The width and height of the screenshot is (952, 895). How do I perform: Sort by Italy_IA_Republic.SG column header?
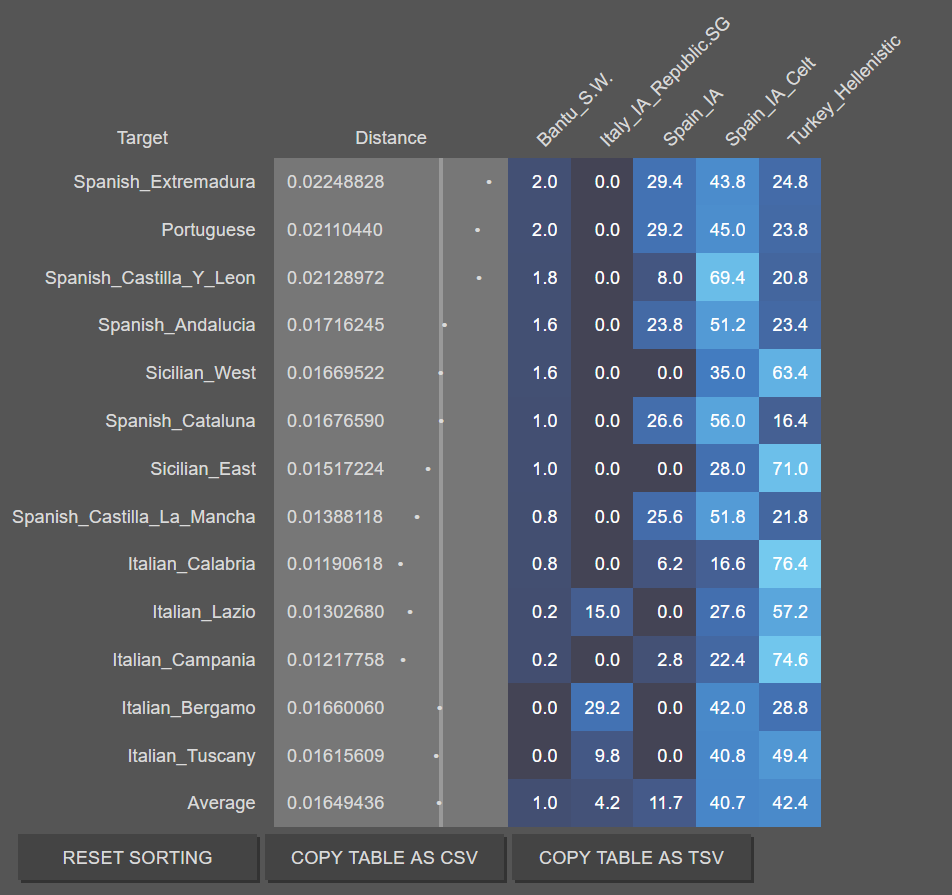[664, 82]
